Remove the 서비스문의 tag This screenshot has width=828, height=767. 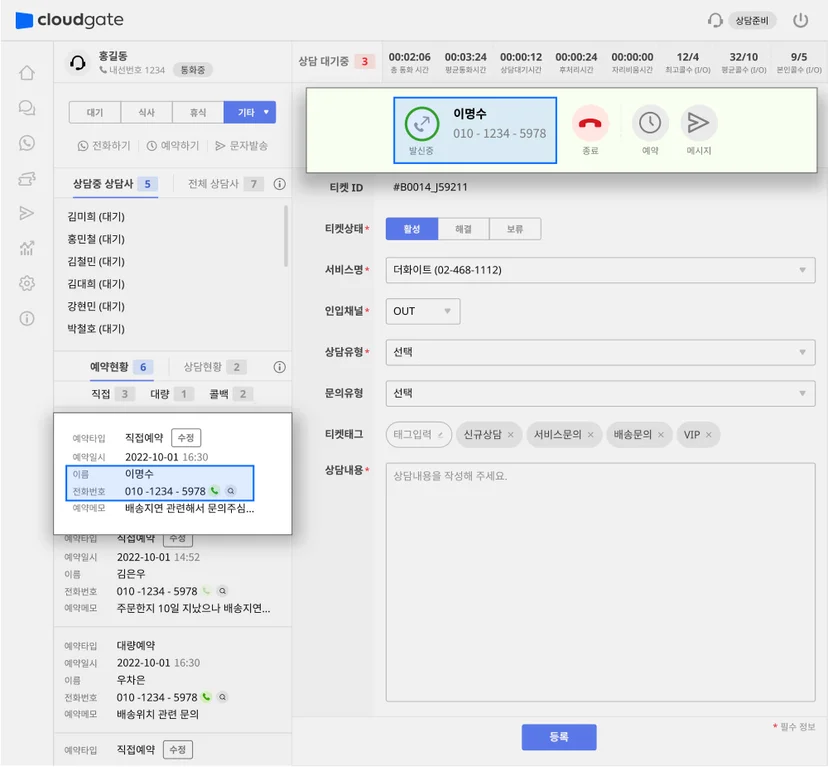(590, 435)
